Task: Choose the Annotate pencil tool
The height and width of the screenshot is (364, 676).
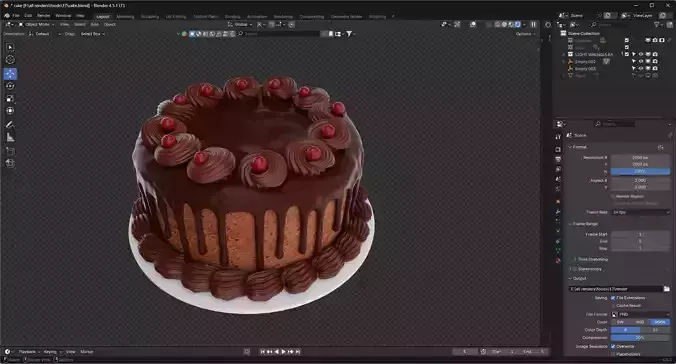Action: (10, 125)
